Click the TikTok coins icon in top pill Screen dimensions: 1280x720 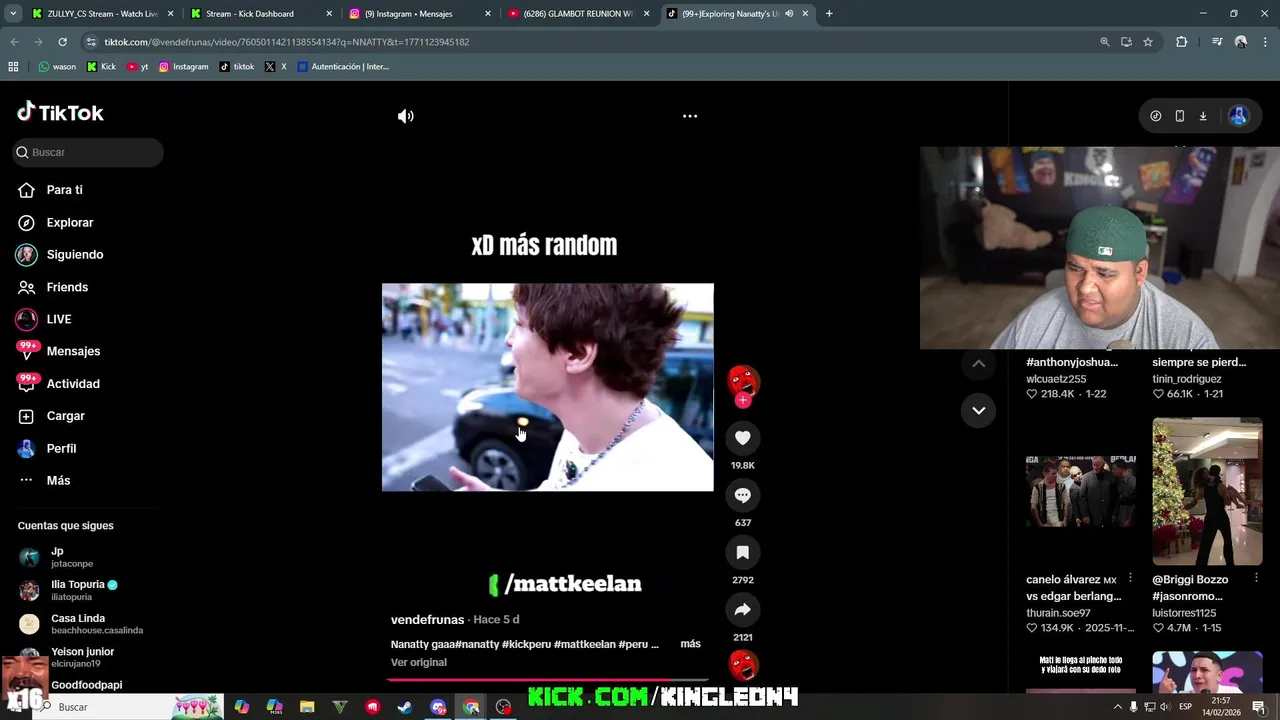pyautogui.click(x=1155, y=116)
